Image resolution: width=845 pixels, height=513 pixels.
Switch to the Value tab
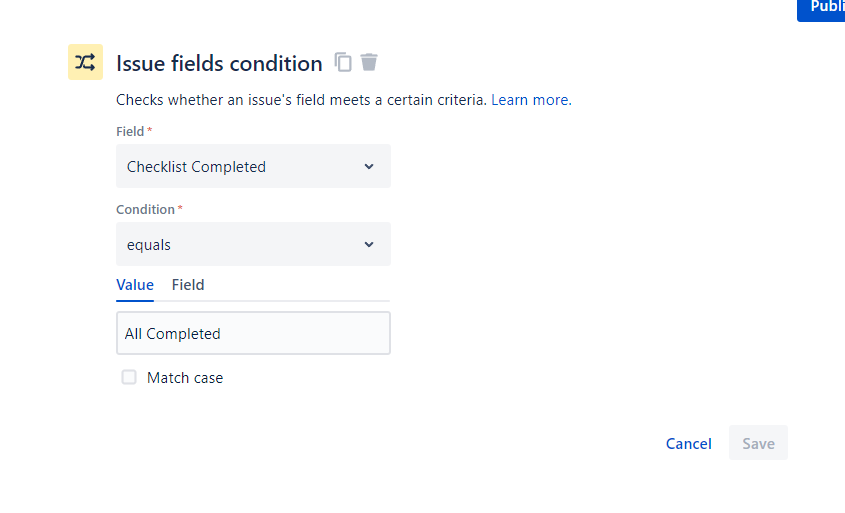[x=135, y=285]
